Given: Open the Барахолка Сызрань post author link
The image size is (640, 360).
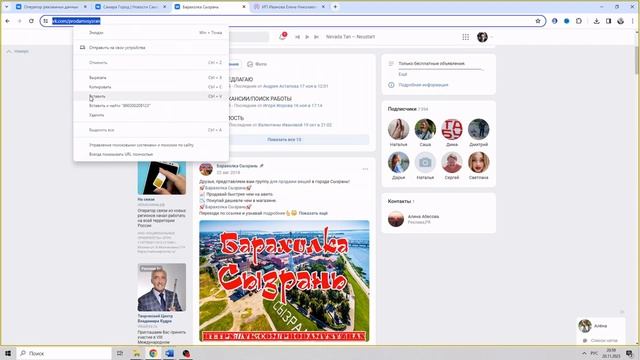Looking at the screenshot, I should (x=237, y=166).
